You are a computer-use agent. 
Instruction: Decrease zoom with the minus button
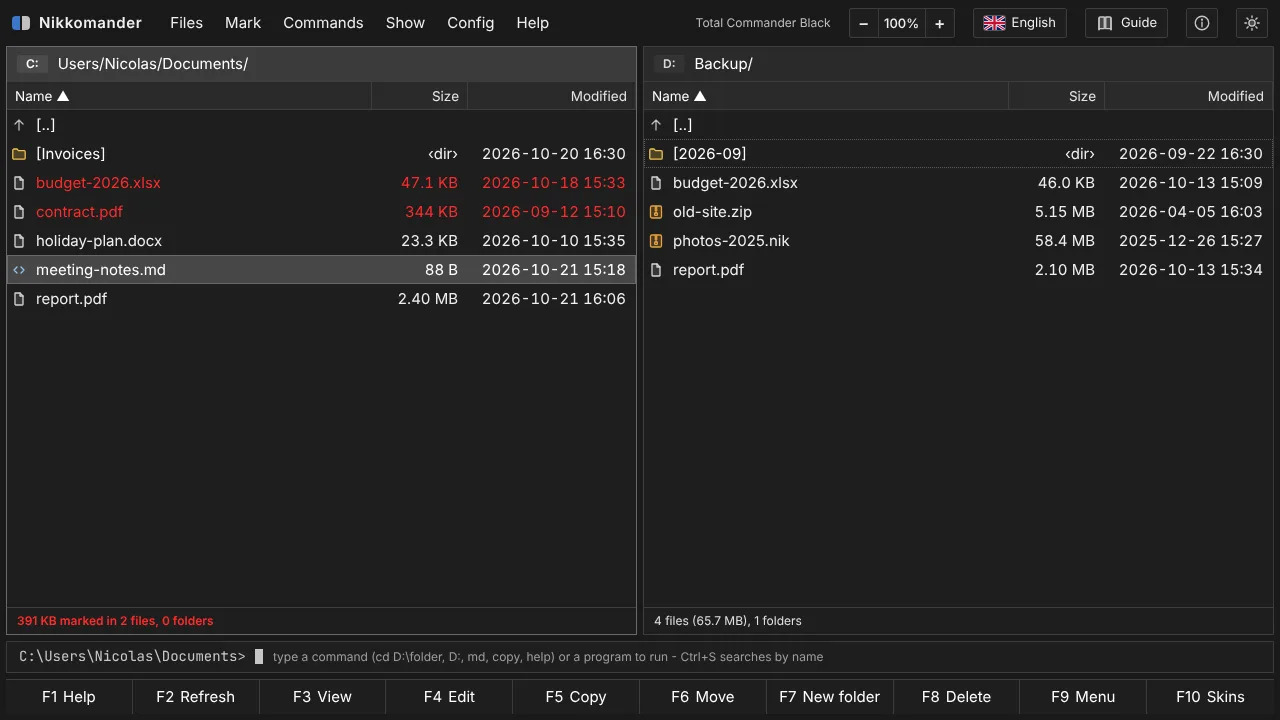[x=864, y=23]
